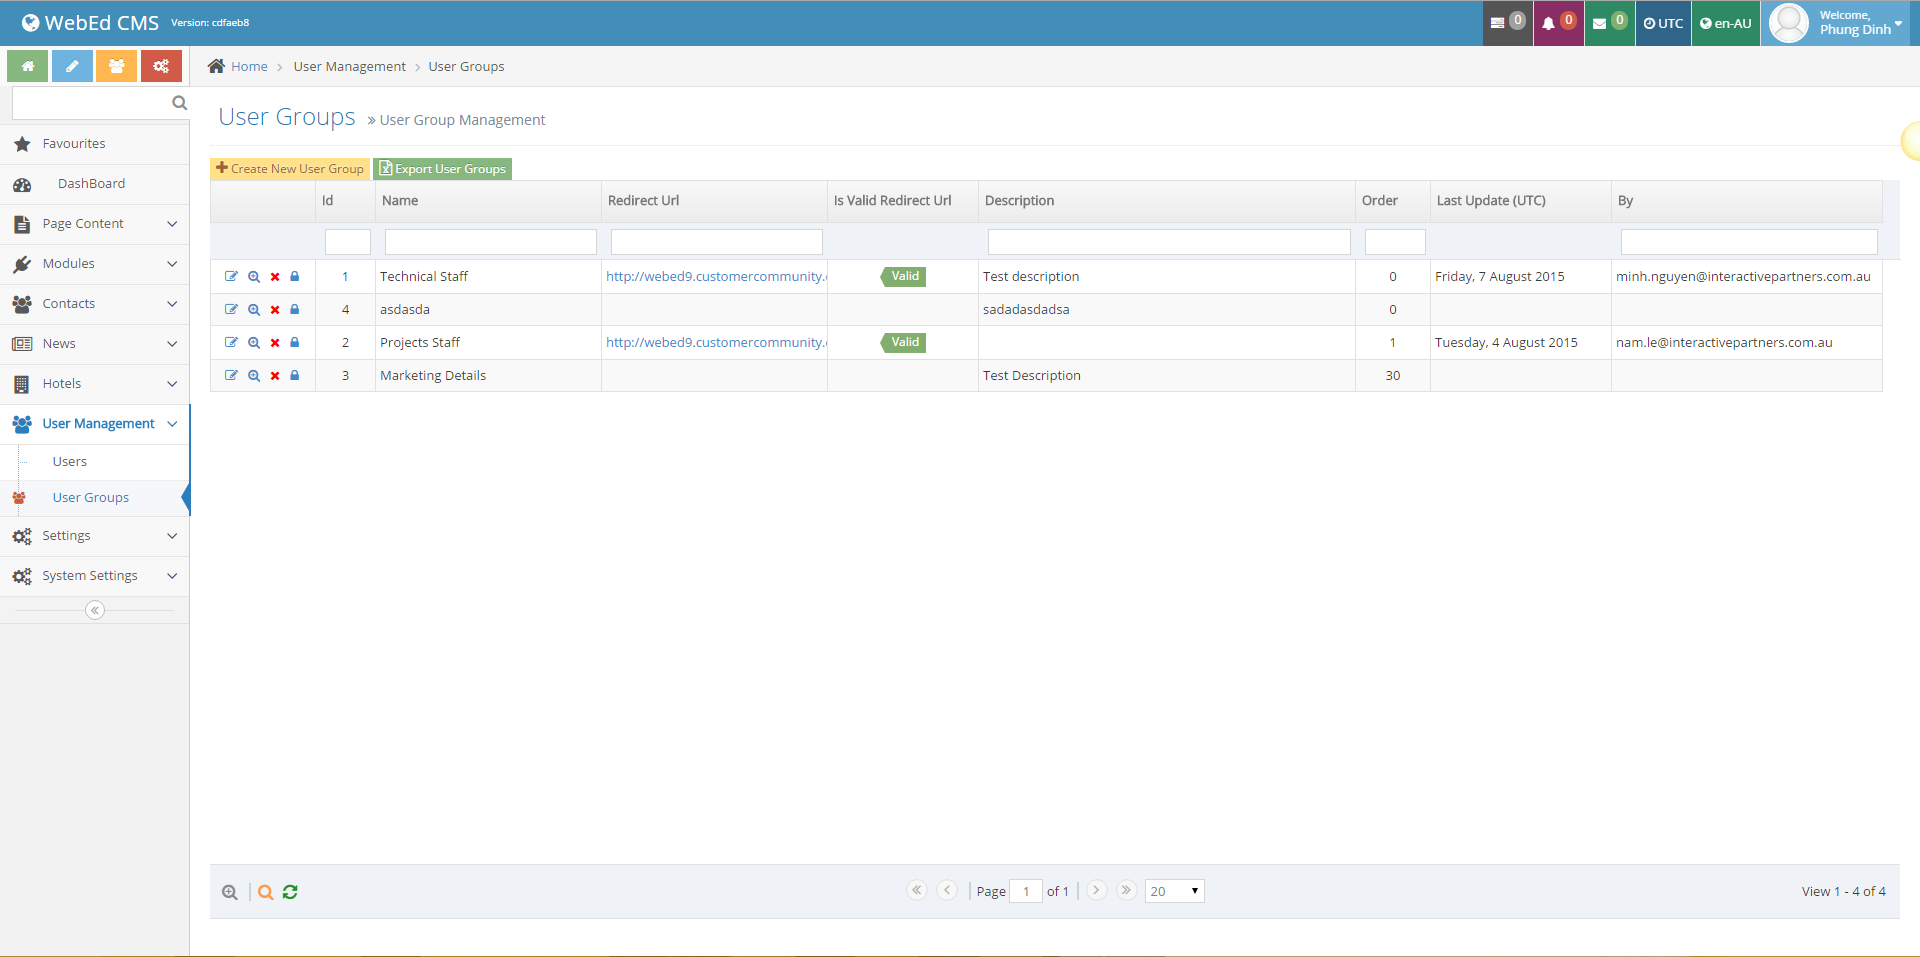Delete the asdasda user group
This screenshot has height=957, width=1920.
pyautogui.click(x=275, y=310)
